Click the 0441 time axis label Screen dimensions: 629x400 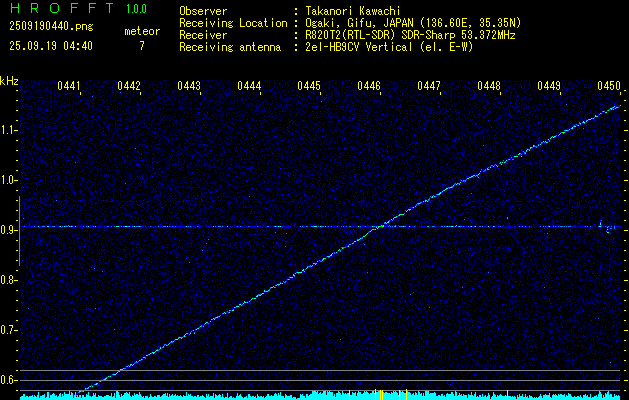pos(69,86)
